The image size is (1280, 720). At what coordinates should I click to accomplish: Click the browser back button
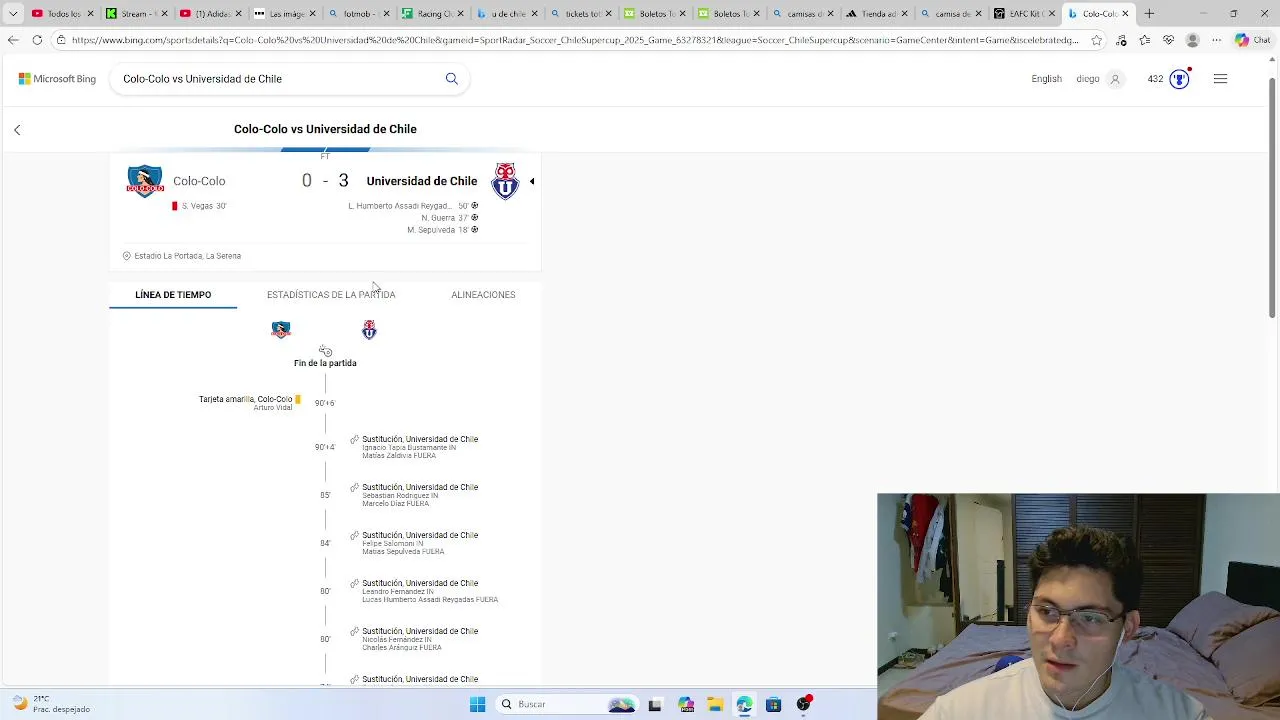click(x=13, y=40)
